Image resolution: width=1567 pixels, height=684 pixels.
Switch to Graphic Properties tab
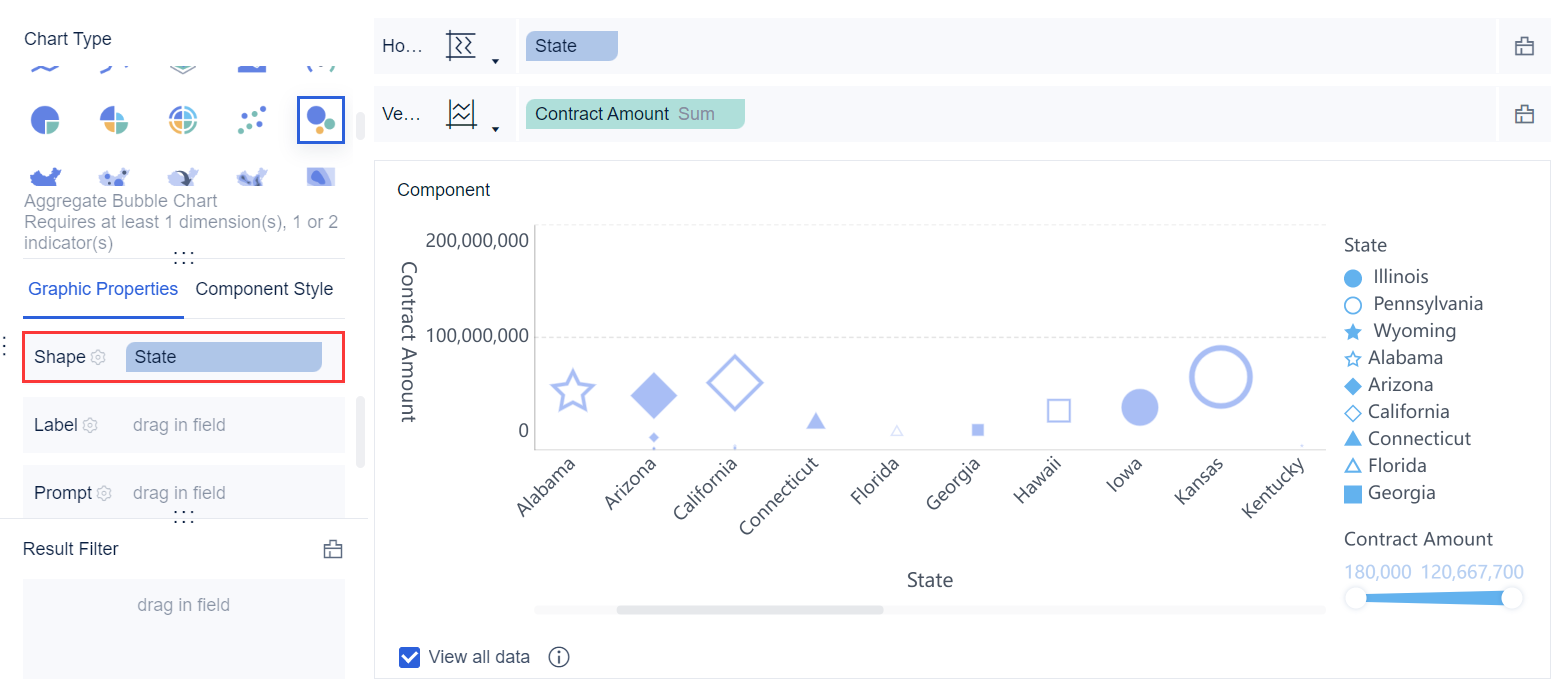pyautogui.click(x=103, y=289)
